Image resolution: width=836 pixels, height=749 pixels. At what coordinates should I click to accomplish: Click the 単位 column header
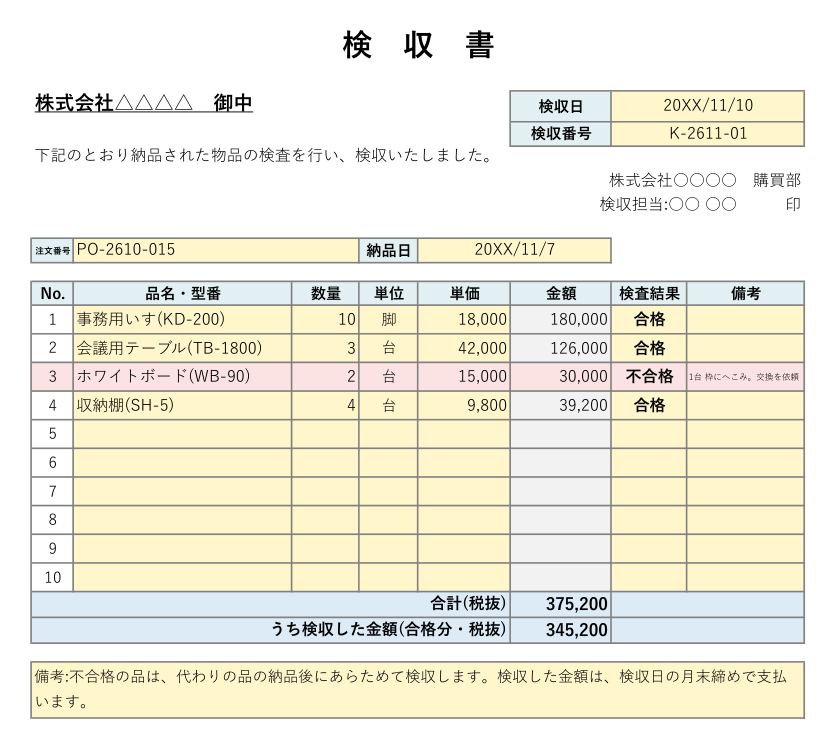388,293
